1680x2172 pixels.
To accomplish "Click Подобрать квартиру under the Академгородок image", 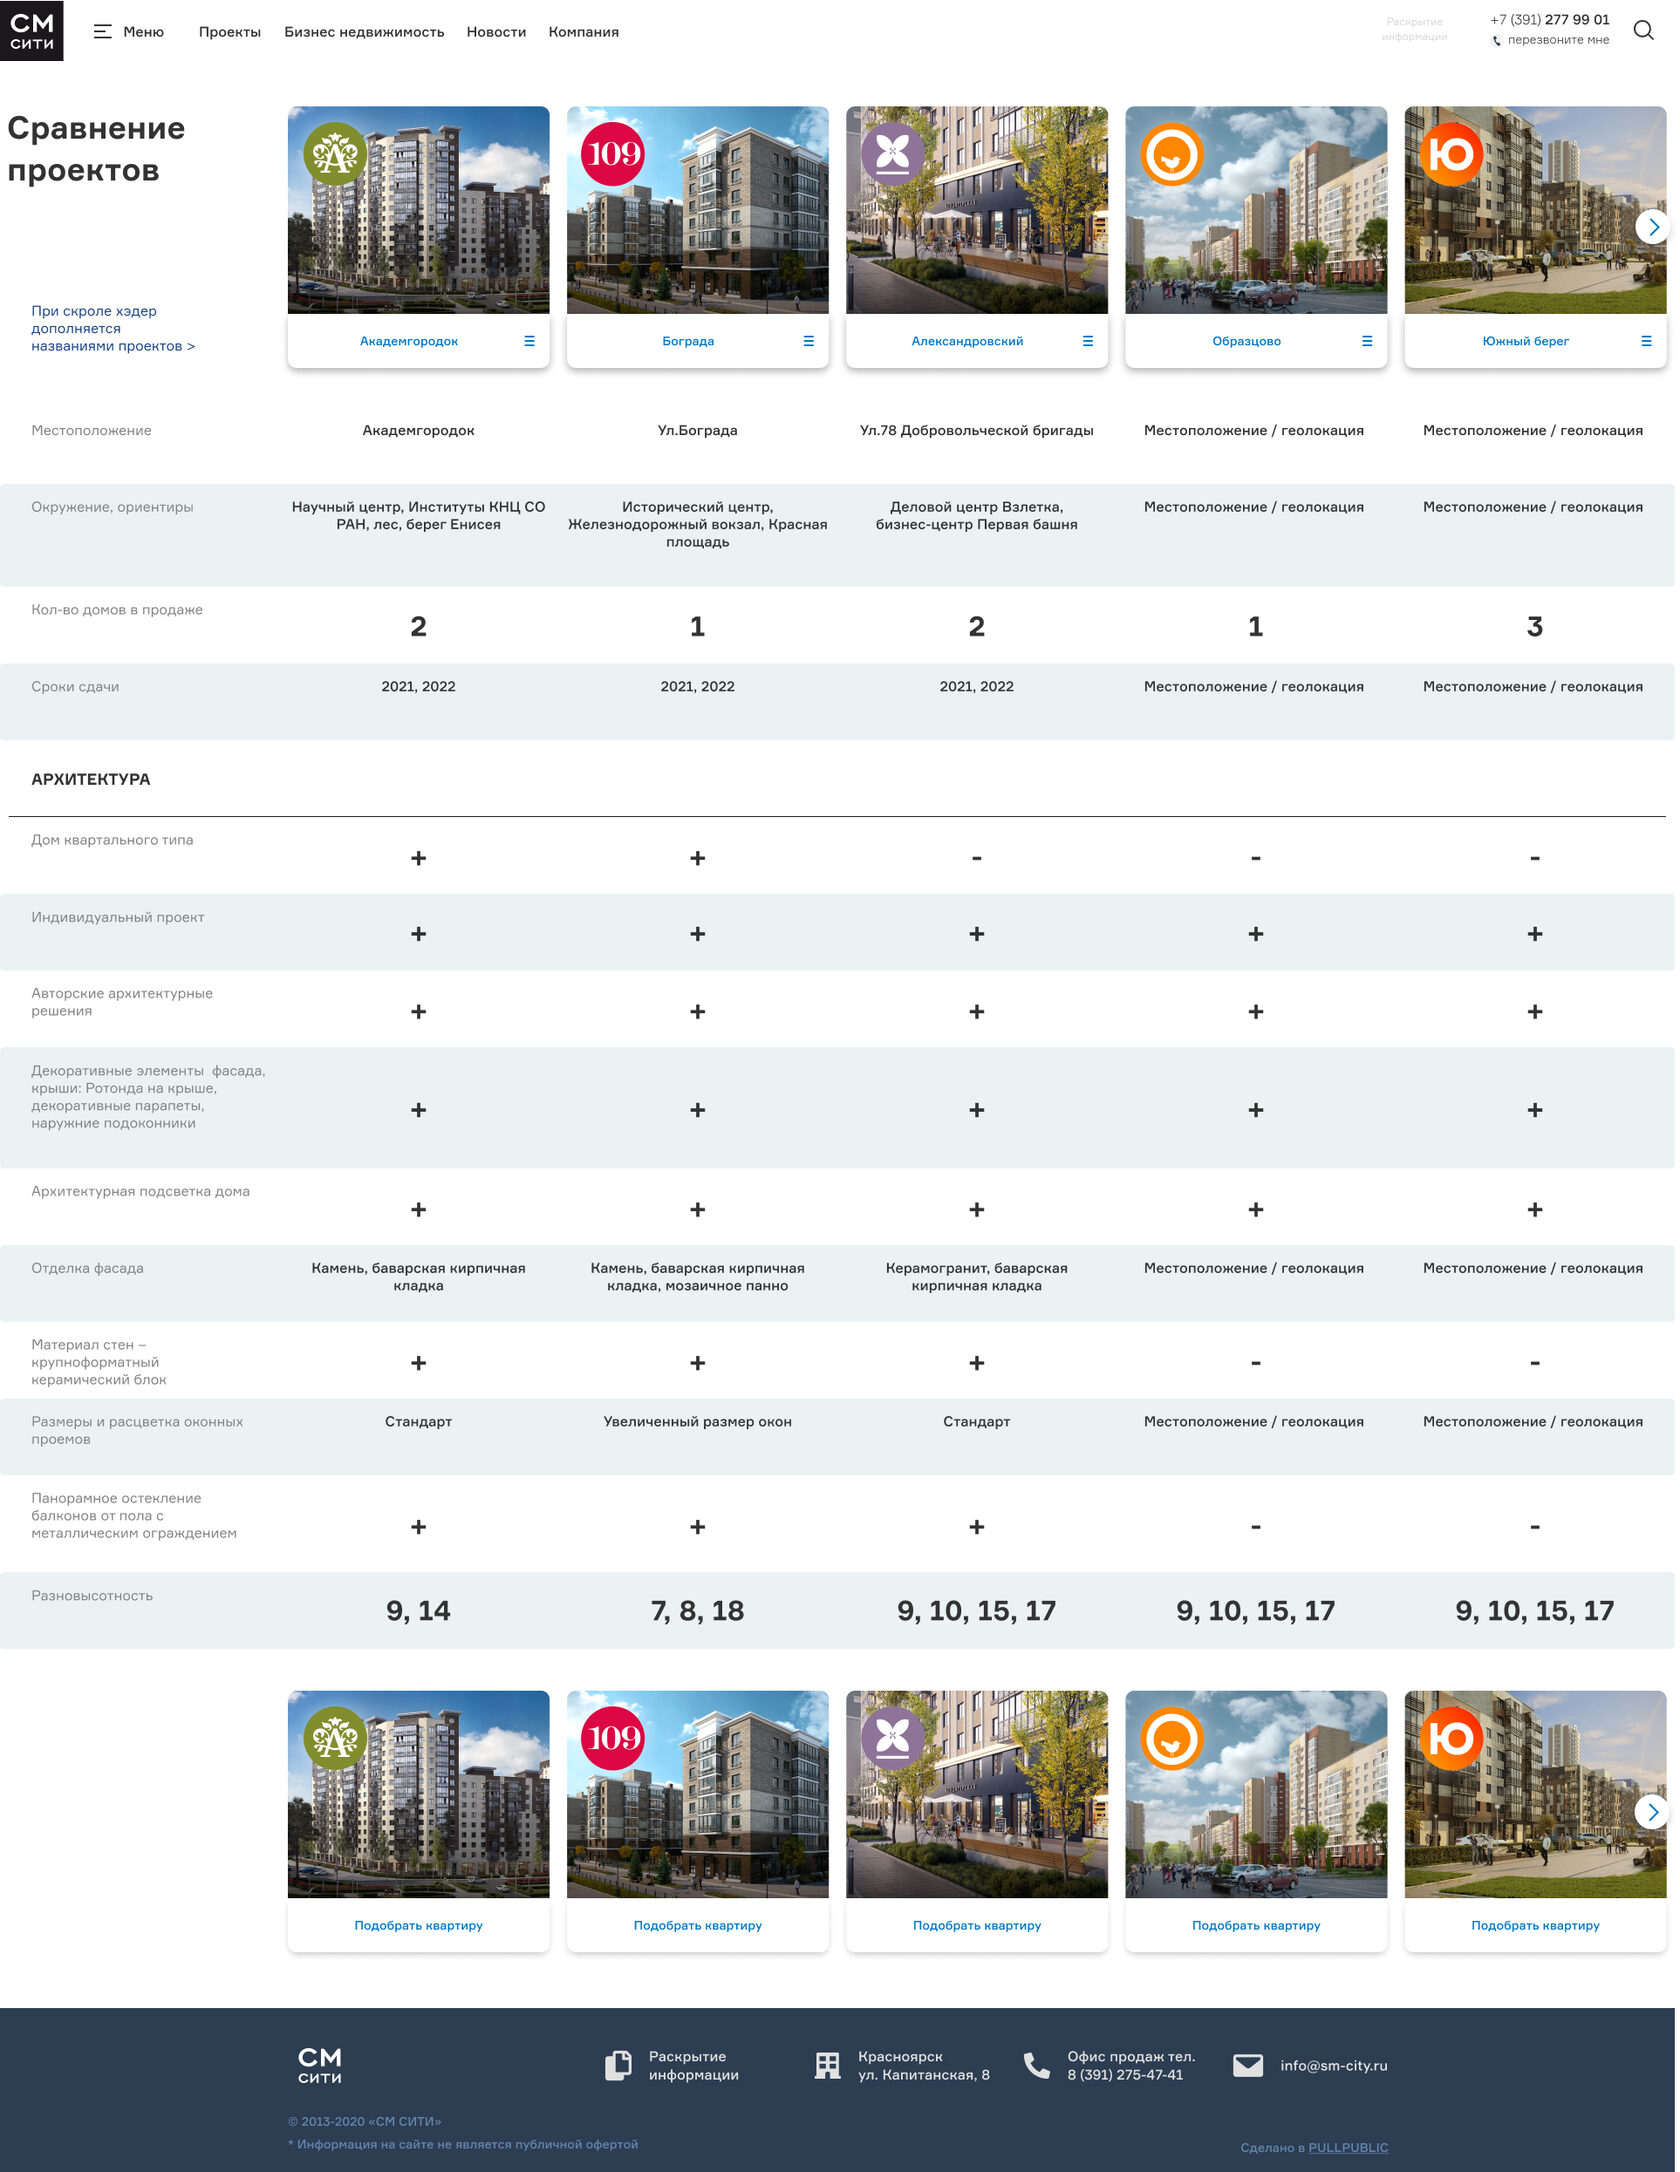I will [418, 1925].
